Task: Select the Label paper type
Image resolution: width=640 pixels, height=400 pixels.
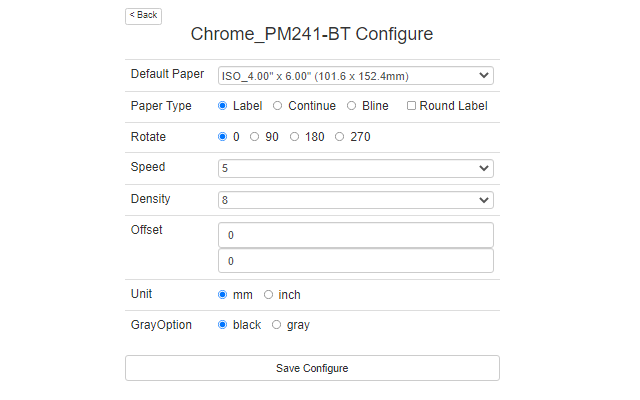Action: (x=223, y=106)
